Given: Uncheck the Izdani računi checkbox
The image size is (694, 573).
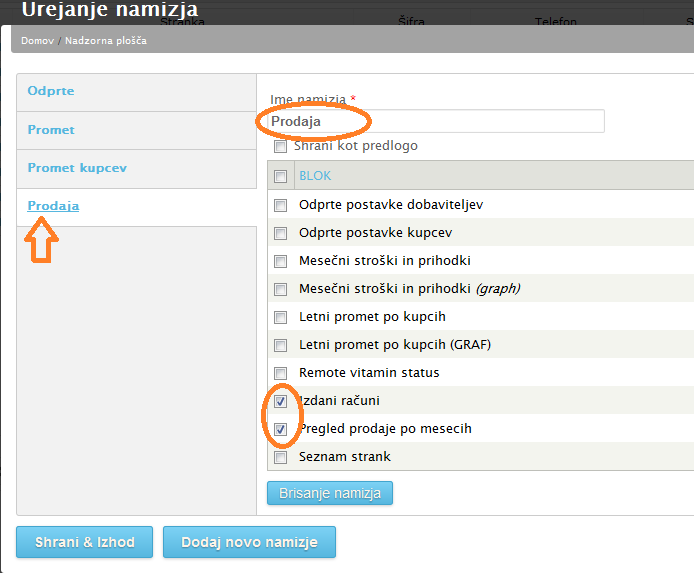Looking at the screenshot, I should click(281, 401).
